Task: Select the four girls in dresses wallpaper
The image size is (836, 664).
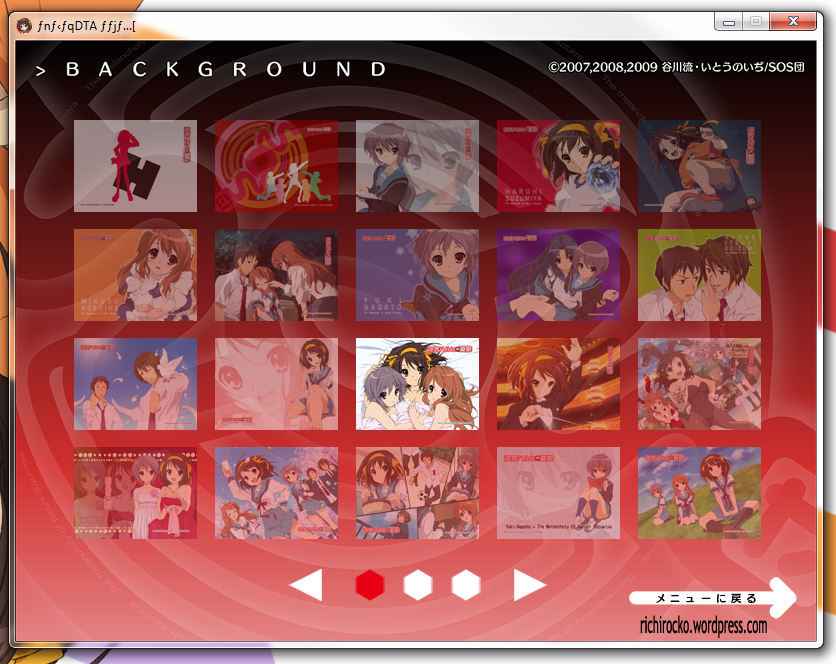Action: click(135, 493)
